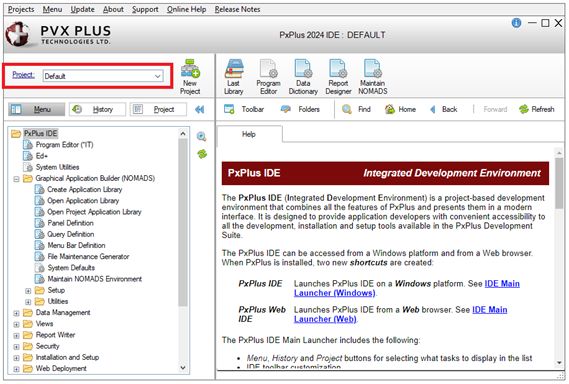Open the Release Notes menu
This screenshot has height=384, width=569.
pyautogui.click(x=237, y=9)
